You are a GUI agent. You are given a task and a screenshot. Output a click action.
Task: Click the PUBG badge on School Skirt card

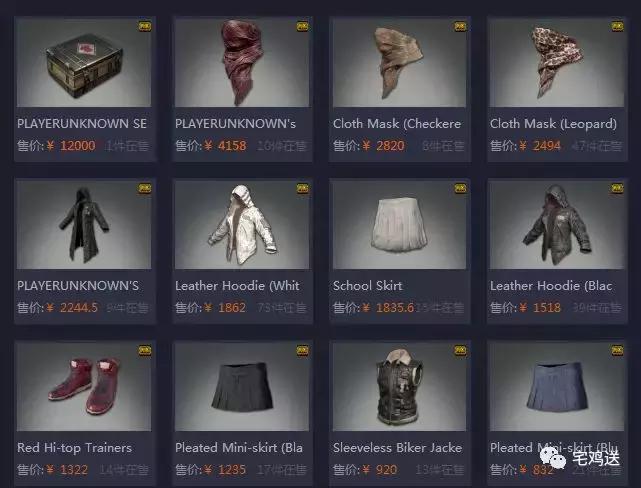tap(460, 188)
